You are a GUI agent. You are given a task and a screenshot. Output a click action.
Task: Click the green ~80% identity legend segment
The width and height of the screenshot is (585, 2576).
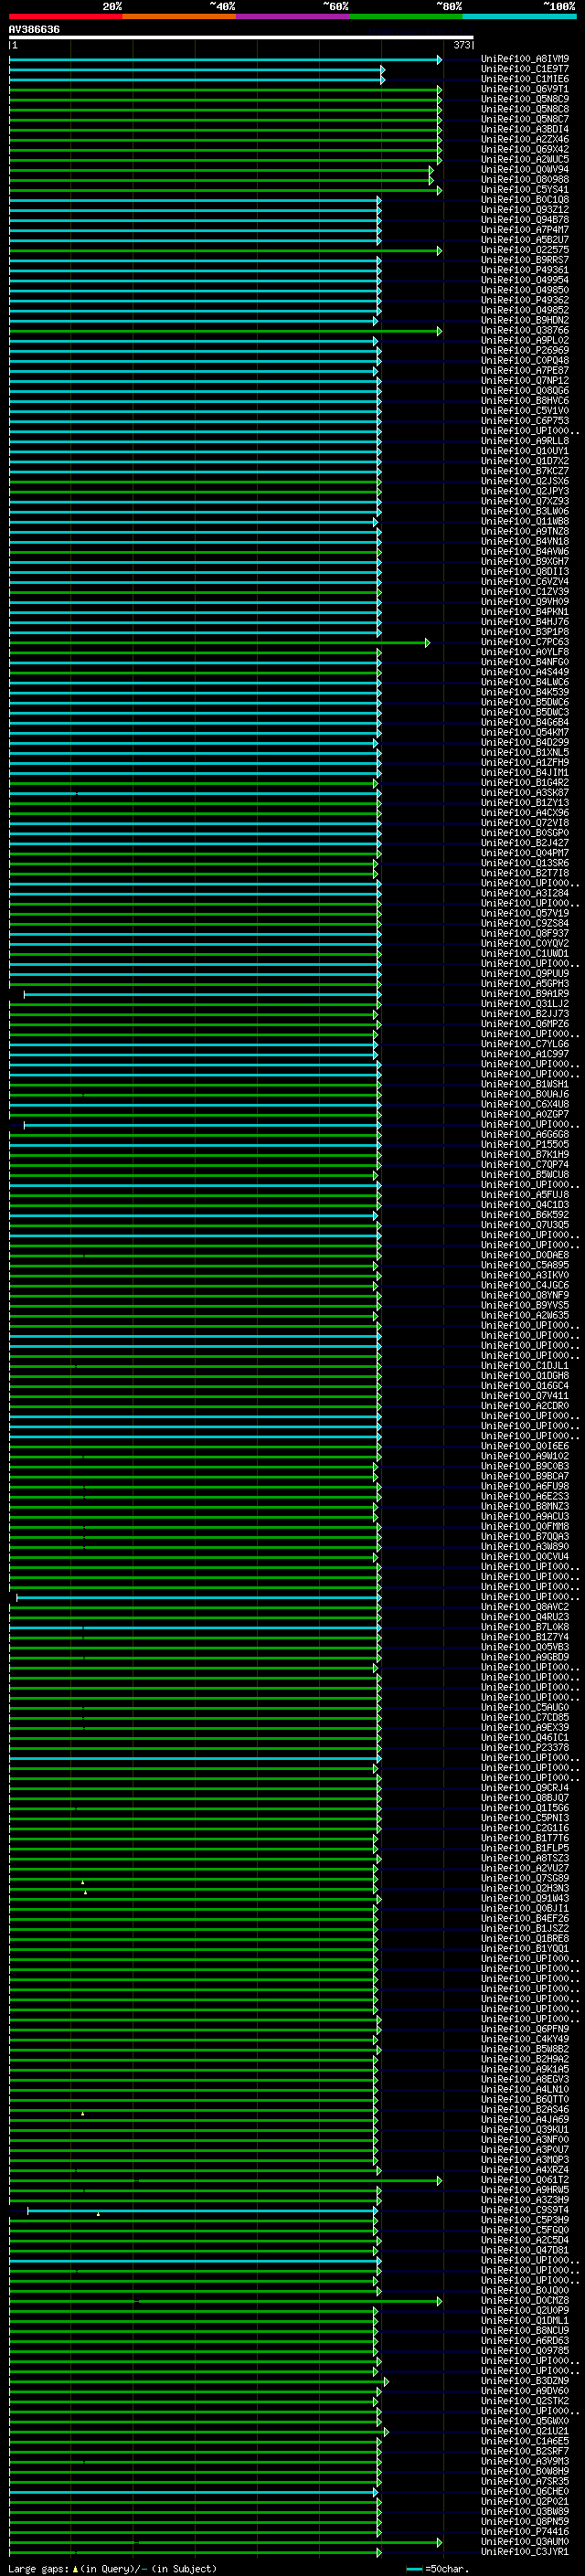tap(406, 16)
